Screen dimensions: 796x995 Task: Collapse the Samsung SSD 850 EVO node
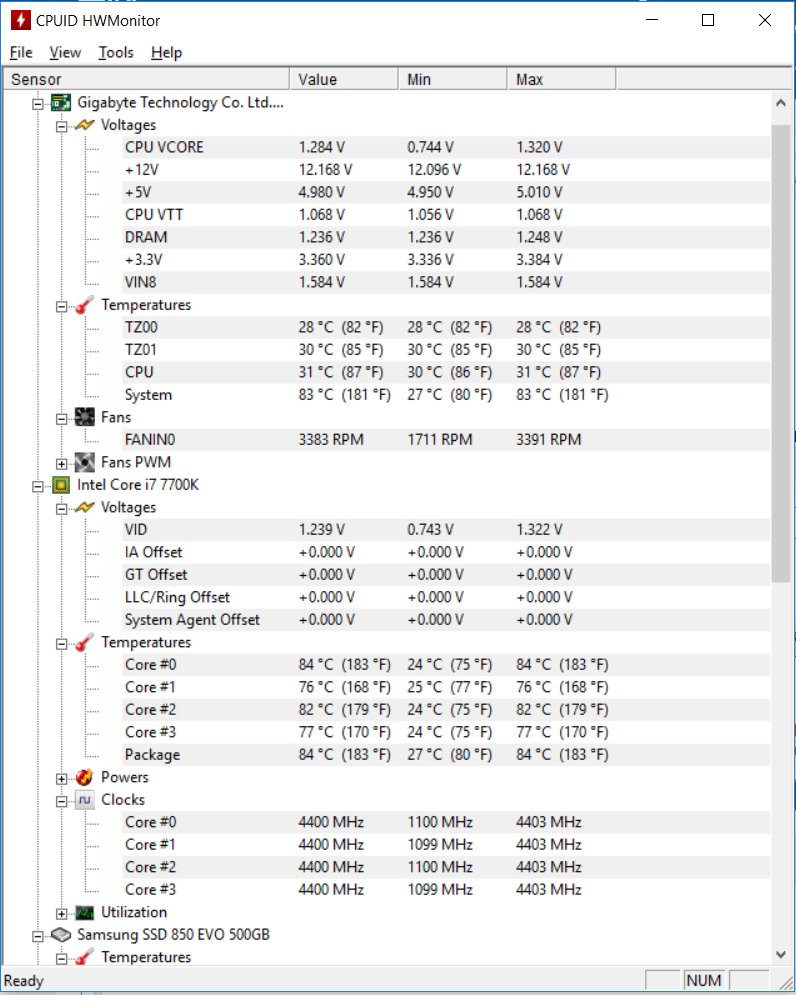tap(38, 936)
